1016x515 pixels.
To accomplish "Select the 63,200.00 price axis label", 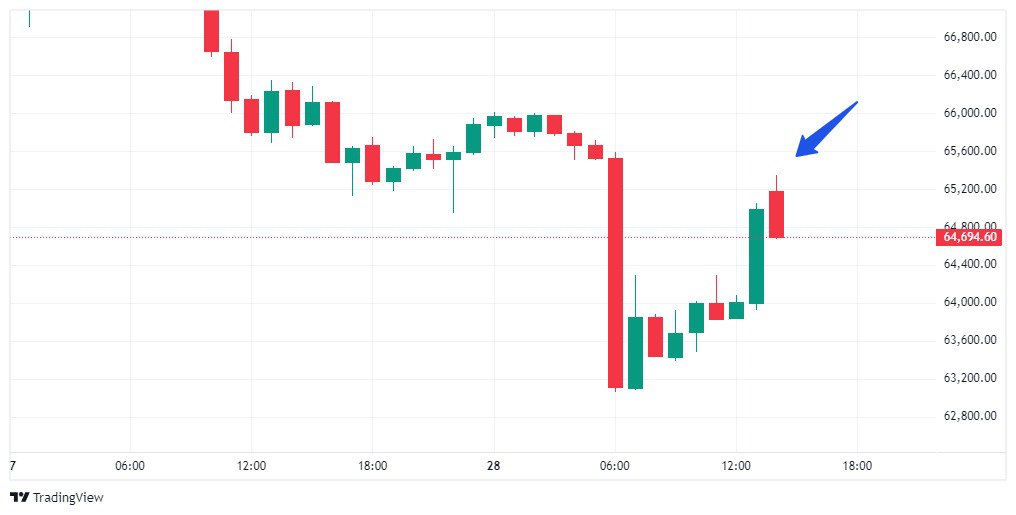I will (969, 378).
